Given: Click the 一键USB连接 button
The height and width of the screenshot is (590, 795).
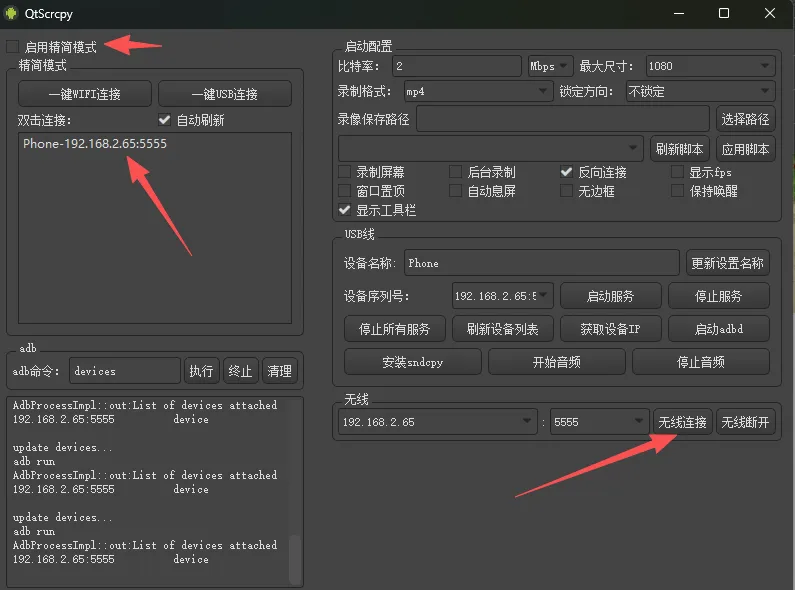Looking at the screenshot, I should coord(225,94).
